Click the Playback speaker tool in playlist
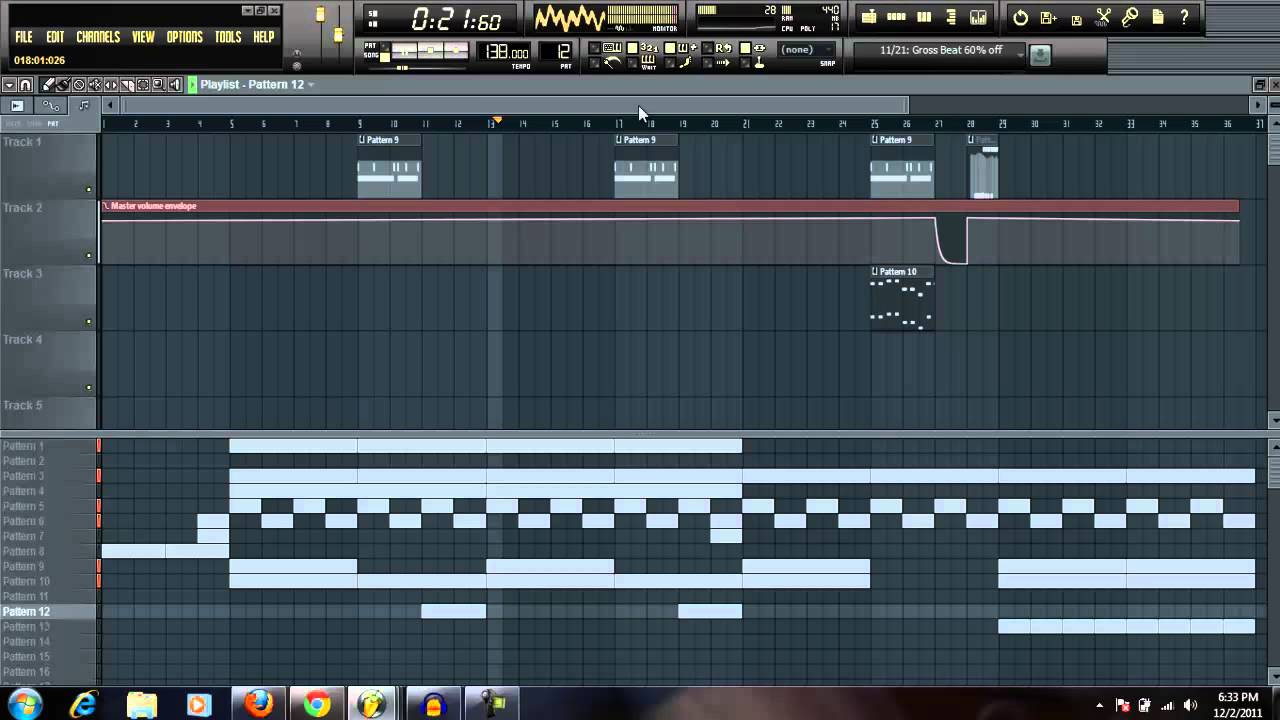Image resolution: width=1280 pixels, height=720 pixels. click(x=175, y=85)
